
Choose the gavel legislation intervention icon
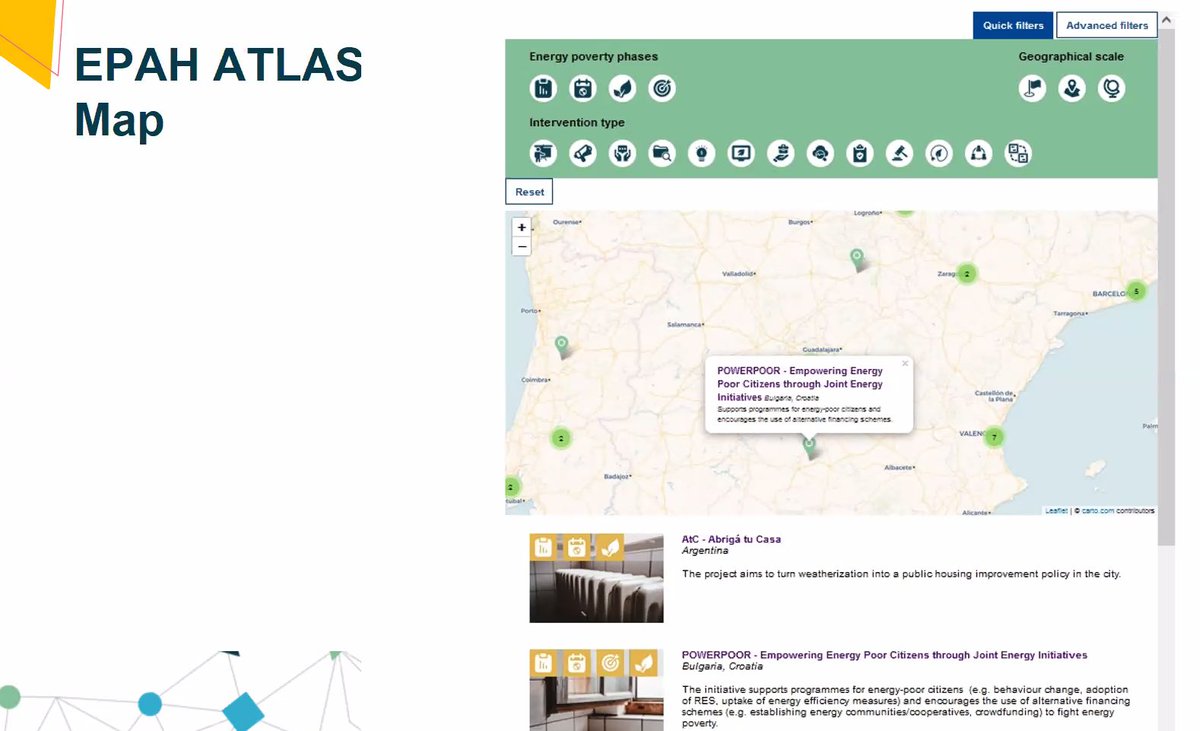(x=899, y=153)
